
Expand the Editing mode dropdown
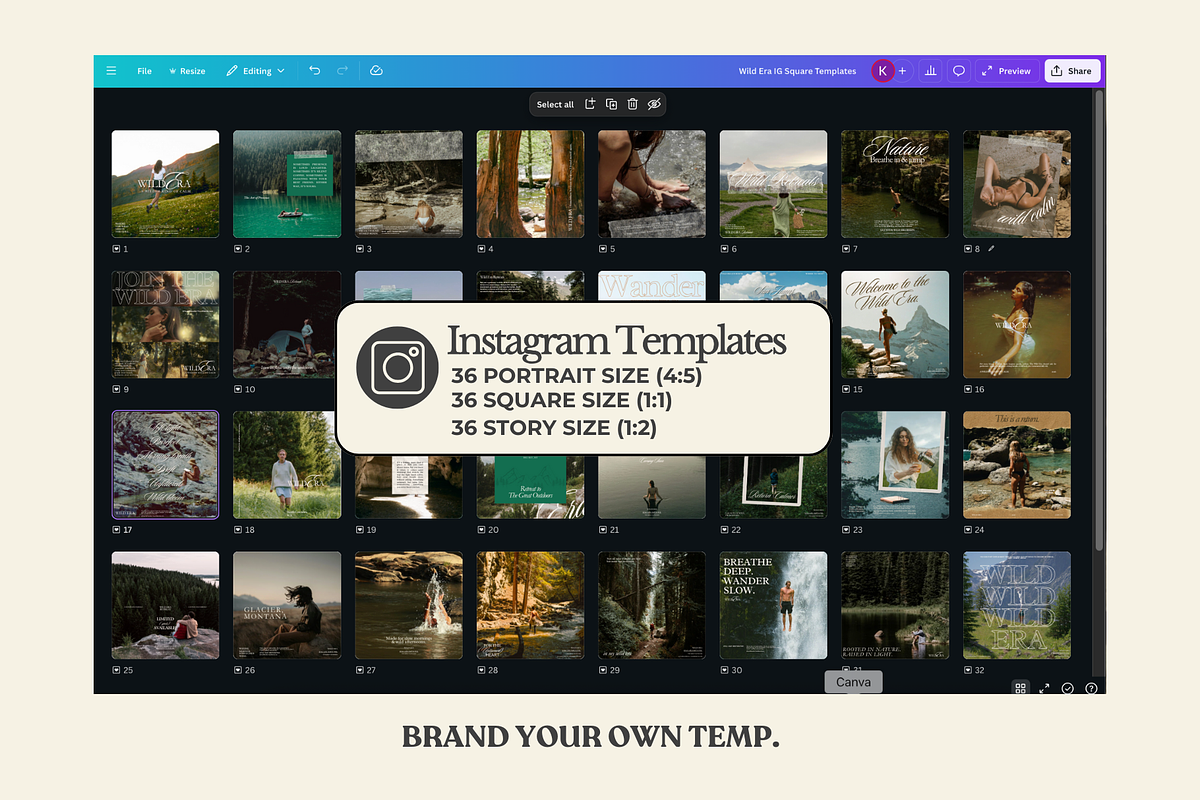tap(255, 71)
